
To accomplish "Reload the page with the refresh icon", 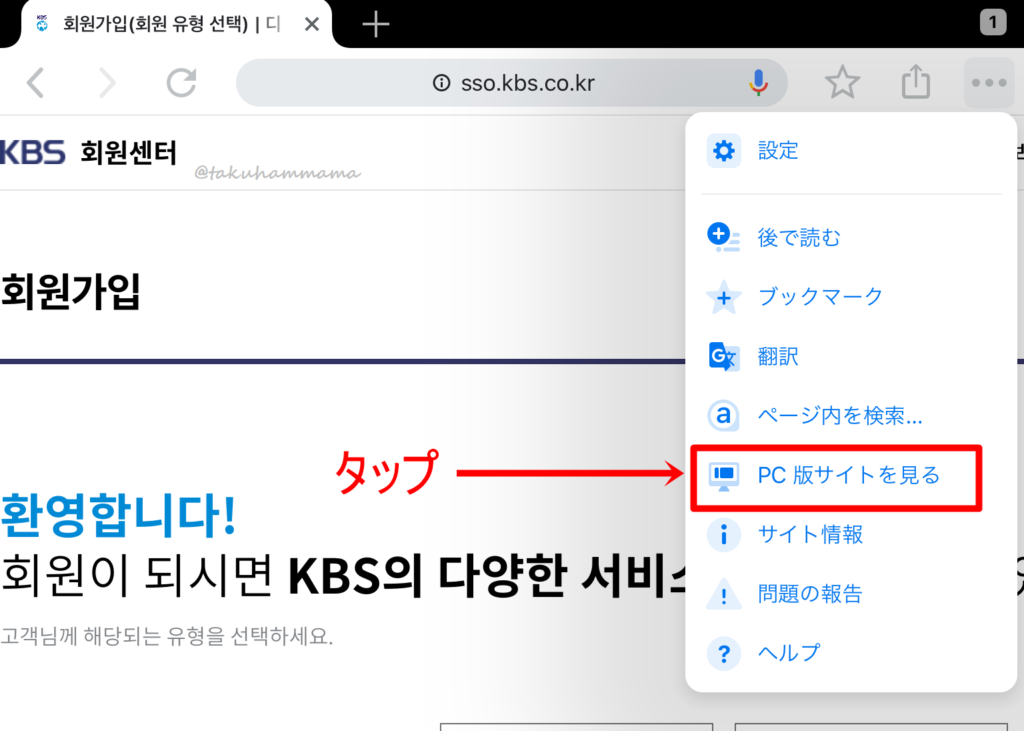I will 181,83.
